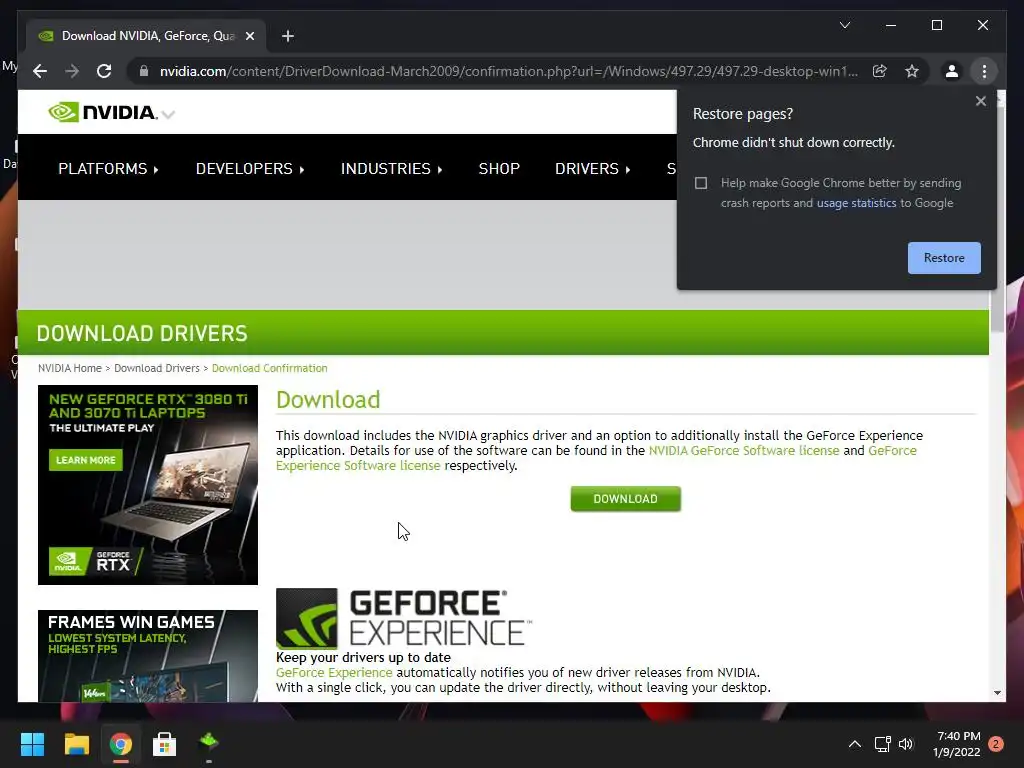Bookmark this page with the star

click(912, 71)
